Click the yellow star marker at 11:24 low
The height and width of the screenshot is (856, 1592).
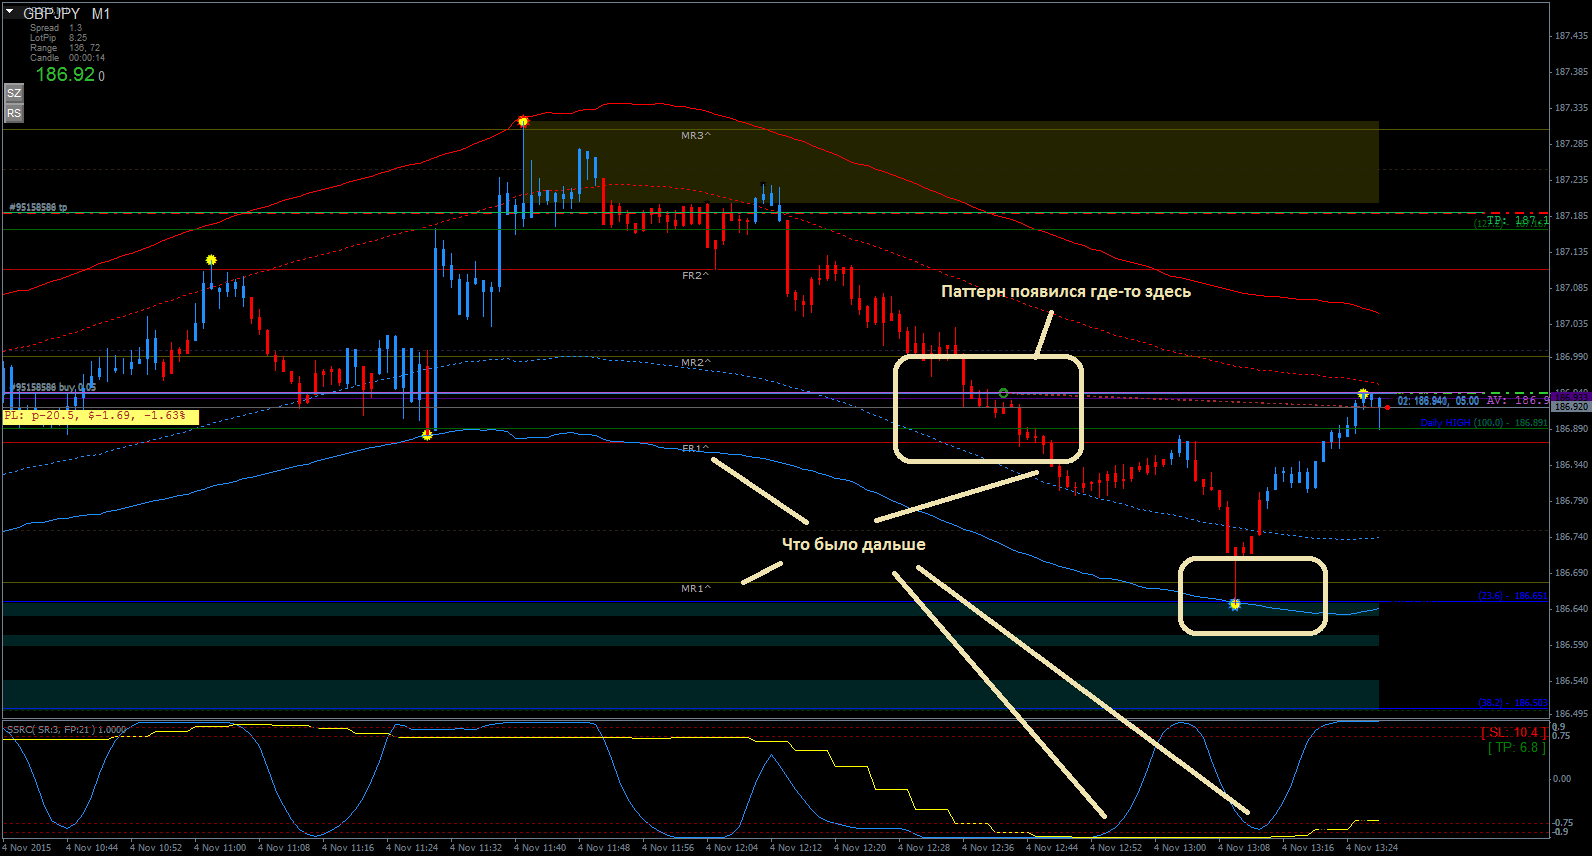427,435
